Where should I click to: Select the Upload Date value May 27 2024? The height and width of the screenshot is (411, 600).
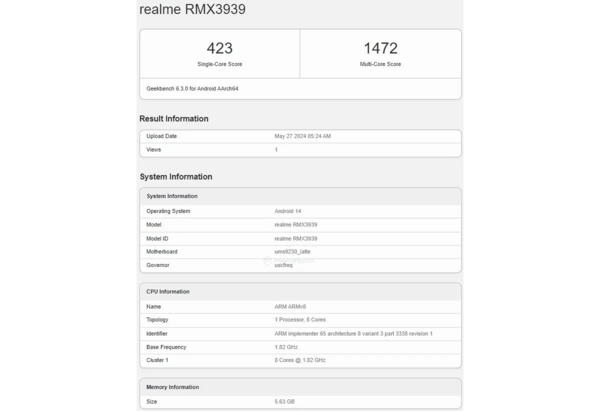coord(303,136)
